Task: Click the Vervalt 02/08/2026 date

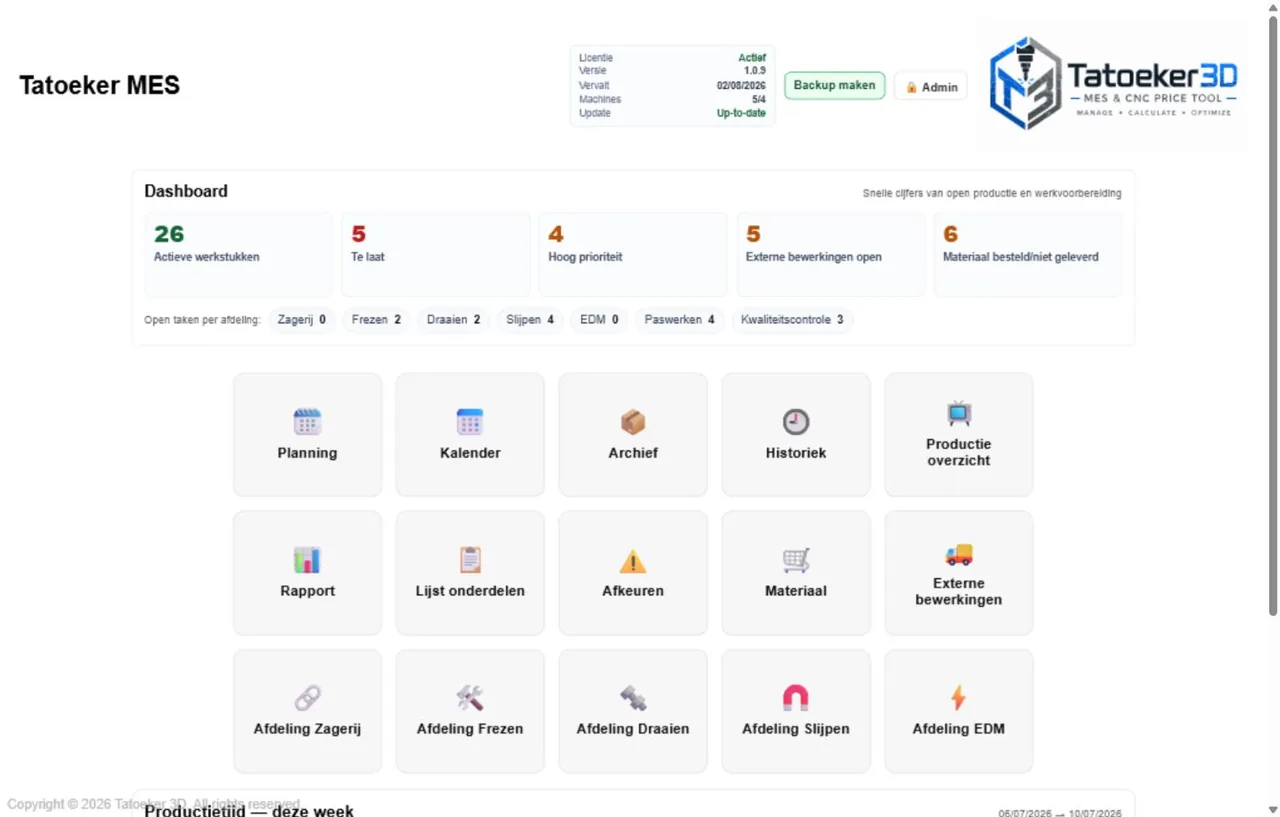Action: click(x=741, y=86)
